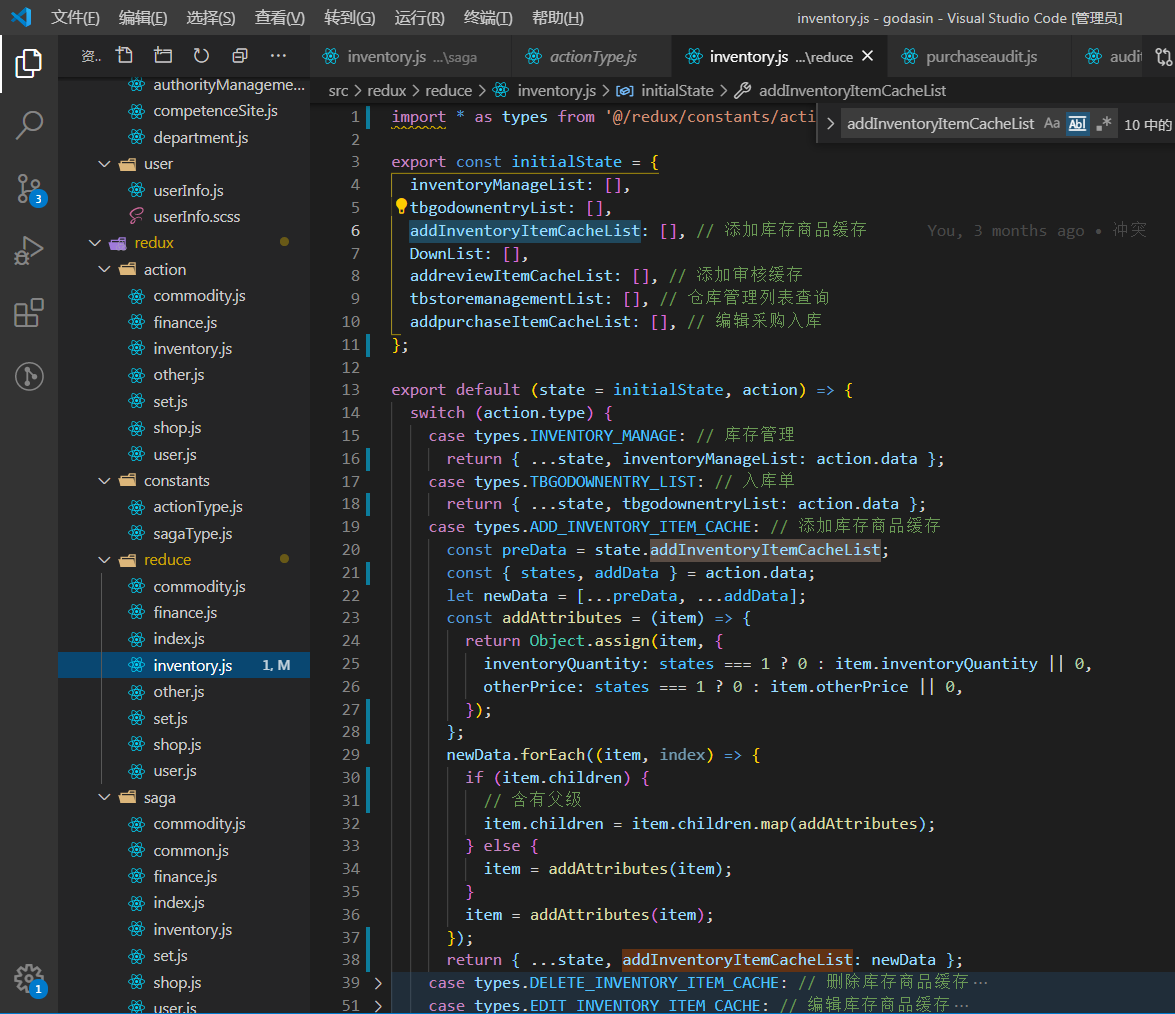Open the 查看(V) menu
This screenshot has width=1175, height=1014.
[x=280, y=17]
